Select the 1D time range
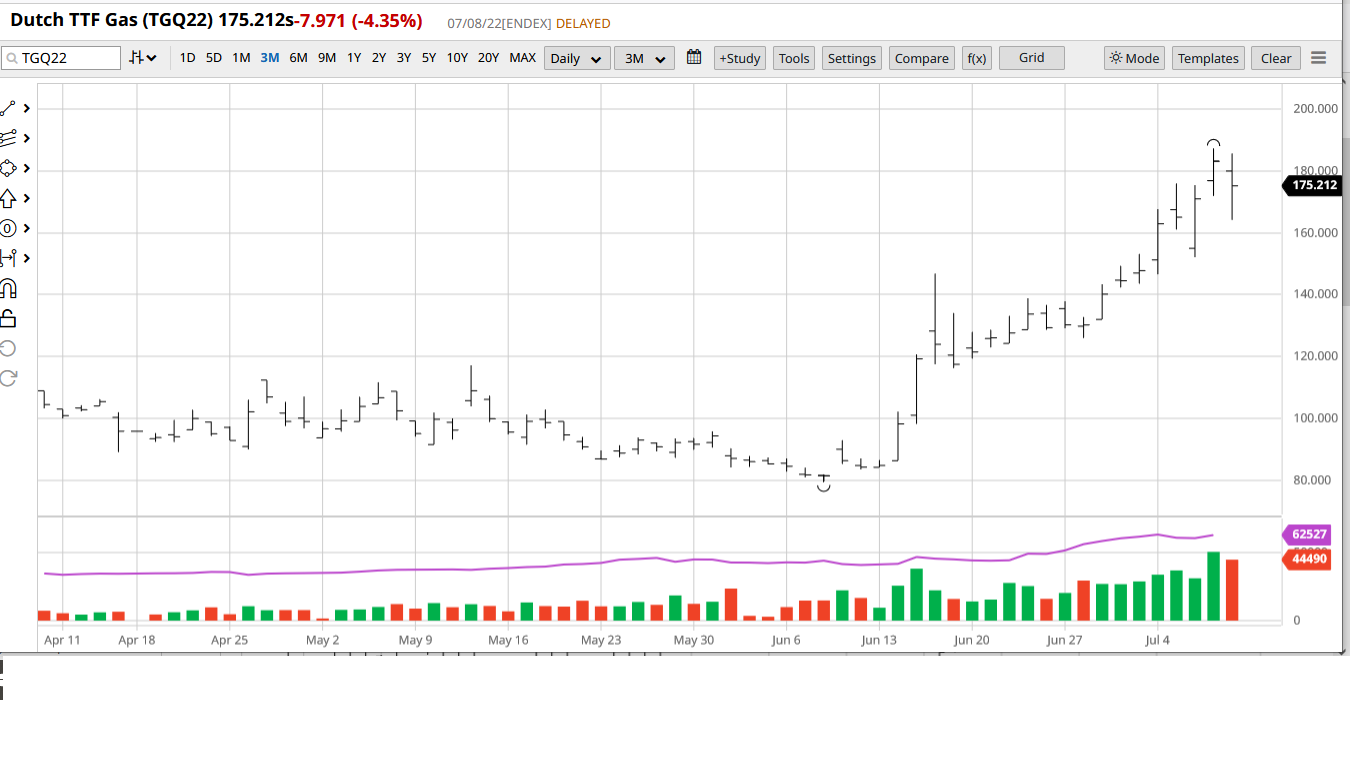1366x768 pixels. [187, 58]
